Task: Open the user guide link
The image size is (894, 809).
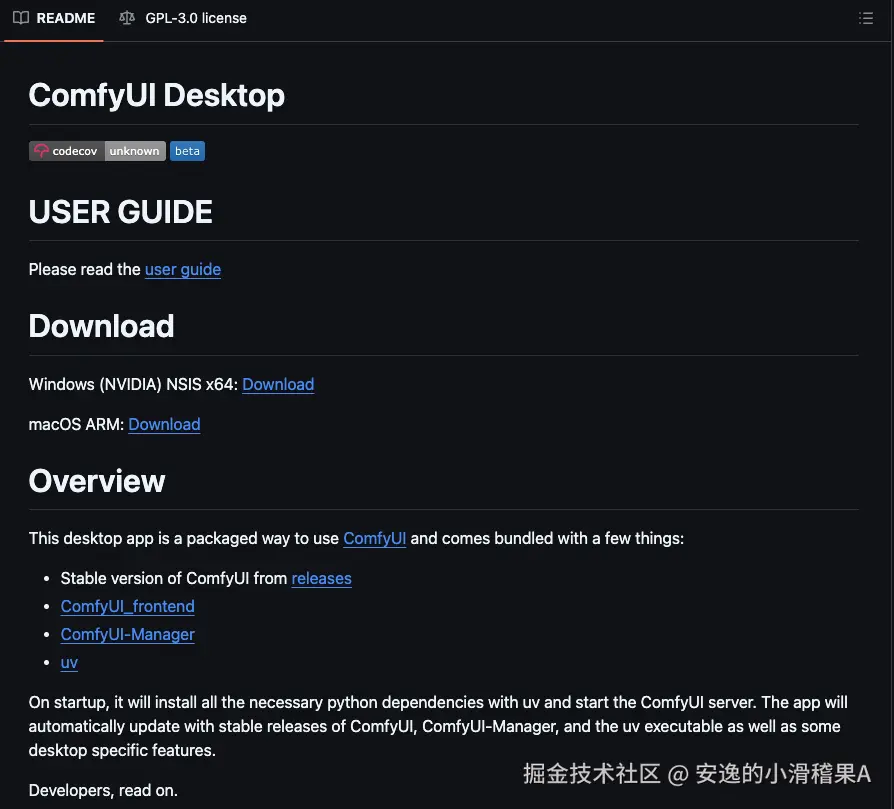Action: (x=182, y=269)
